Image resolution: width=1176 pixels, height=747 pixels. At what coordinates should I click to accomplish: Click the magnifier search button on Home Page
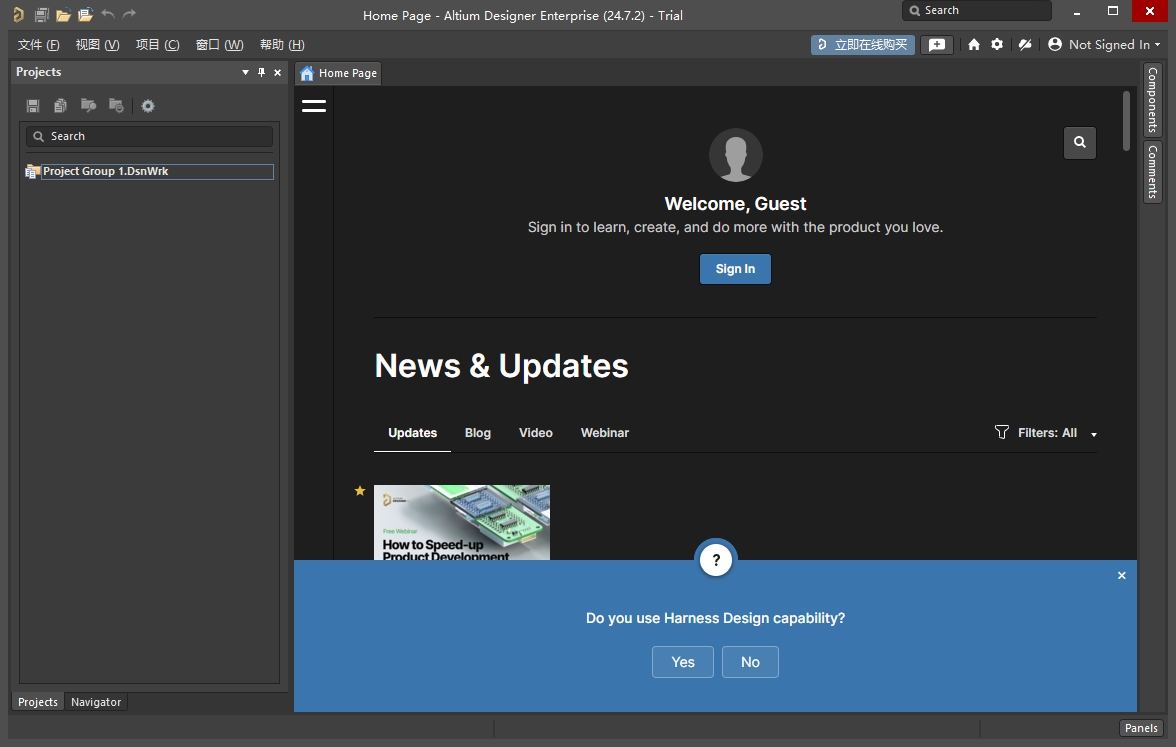point(1079,142)
